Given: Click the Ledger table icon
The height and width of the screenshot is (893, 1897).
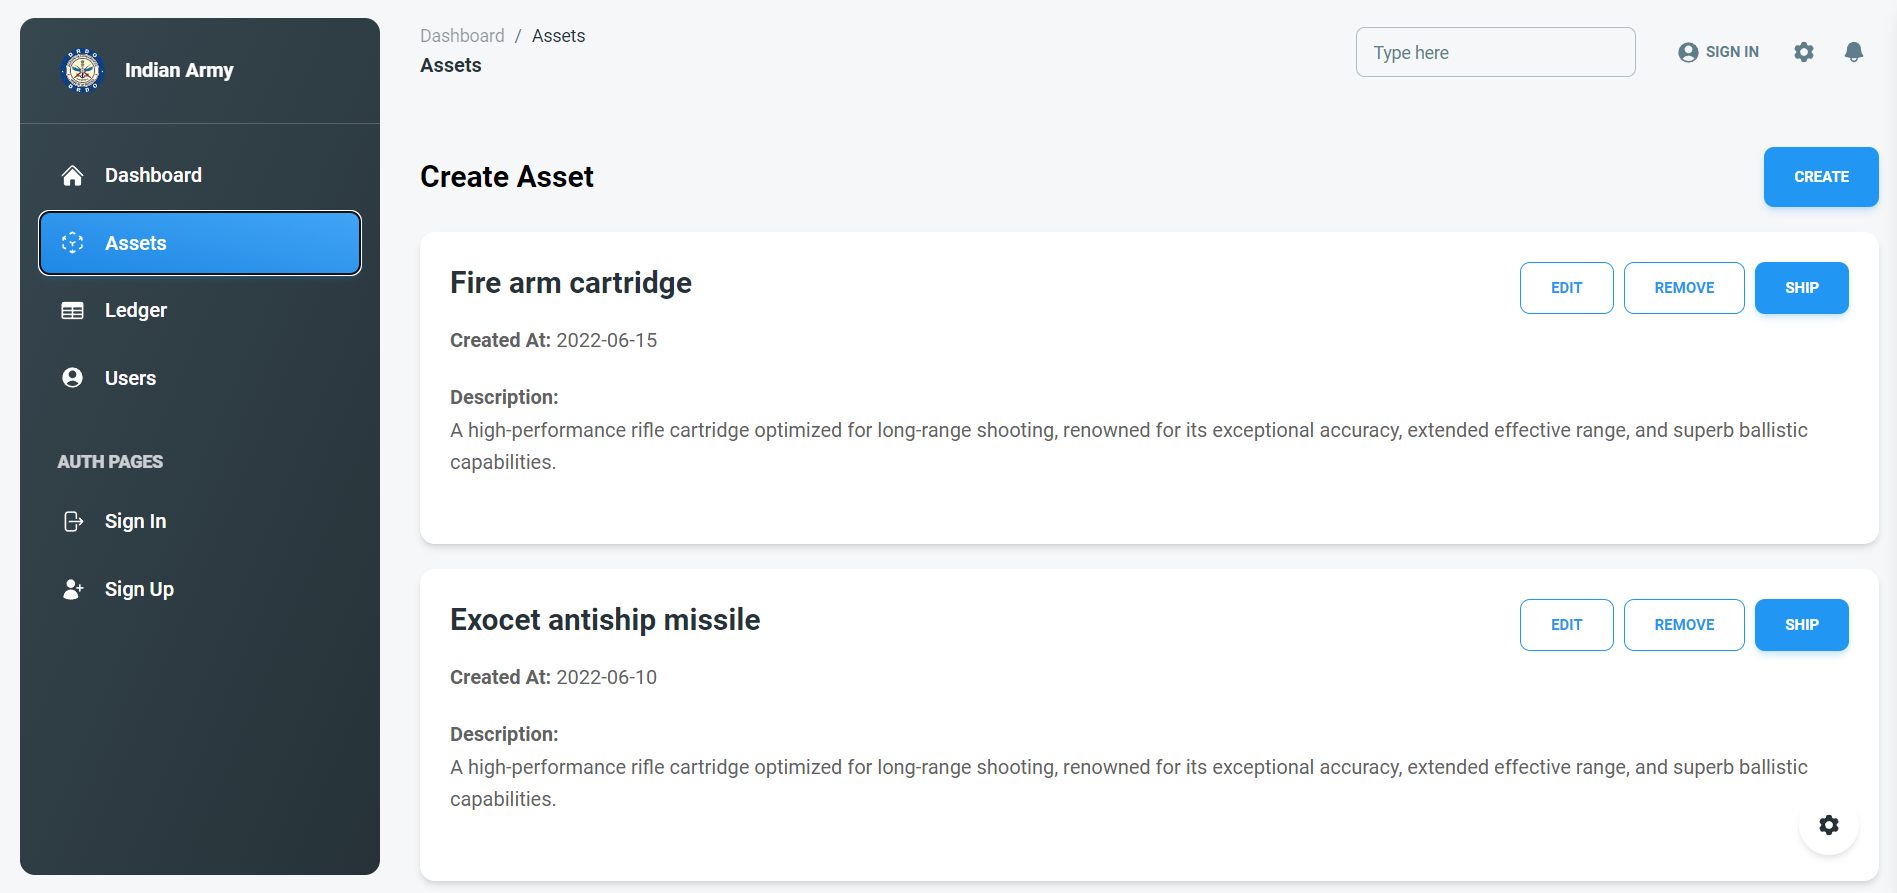Looking at the screenshot, I should (x=72, y=311).
